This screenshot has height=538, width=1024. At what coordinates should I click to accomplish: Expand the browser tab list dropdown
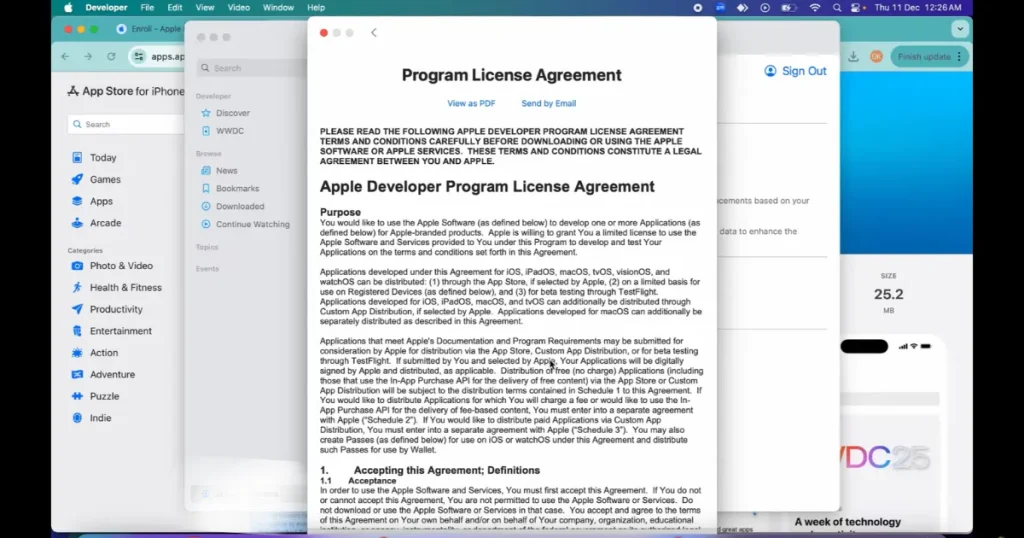[x=959, y=29]
